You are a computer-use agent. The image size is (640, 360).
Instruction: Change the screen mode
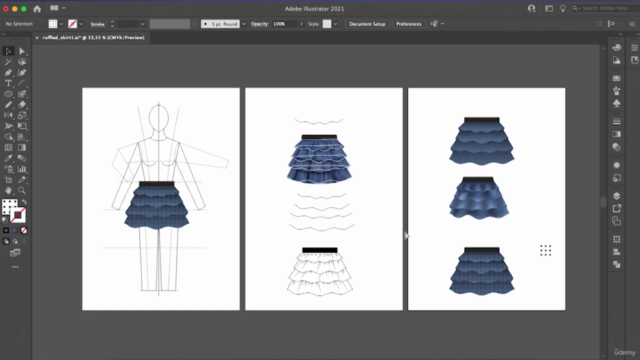[x=15, y=253]
